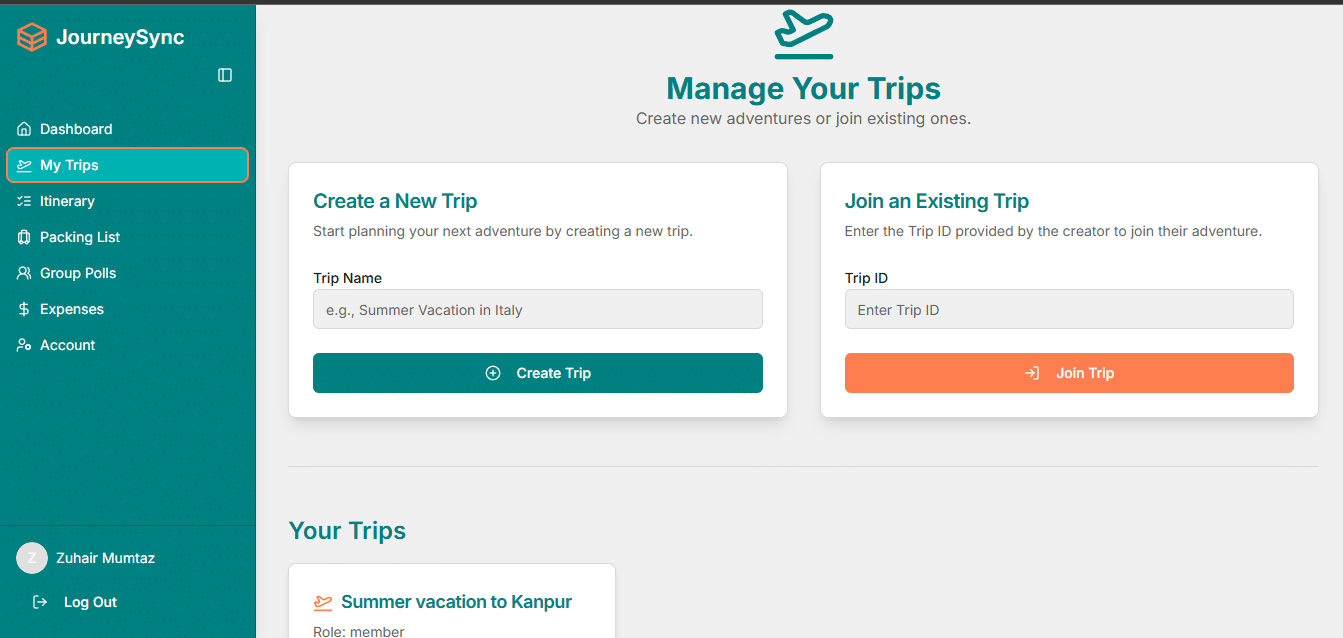
Task: Click the Enter Trip ID field
Action: point(1068,310)
